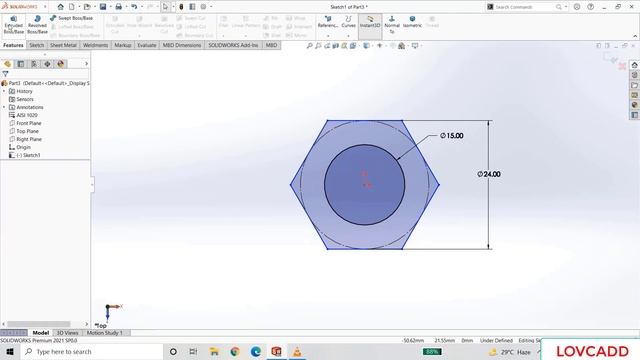Click the Extruded Boss/Base tool
Screen dimensions: 640x360
(x=13, y=25)
